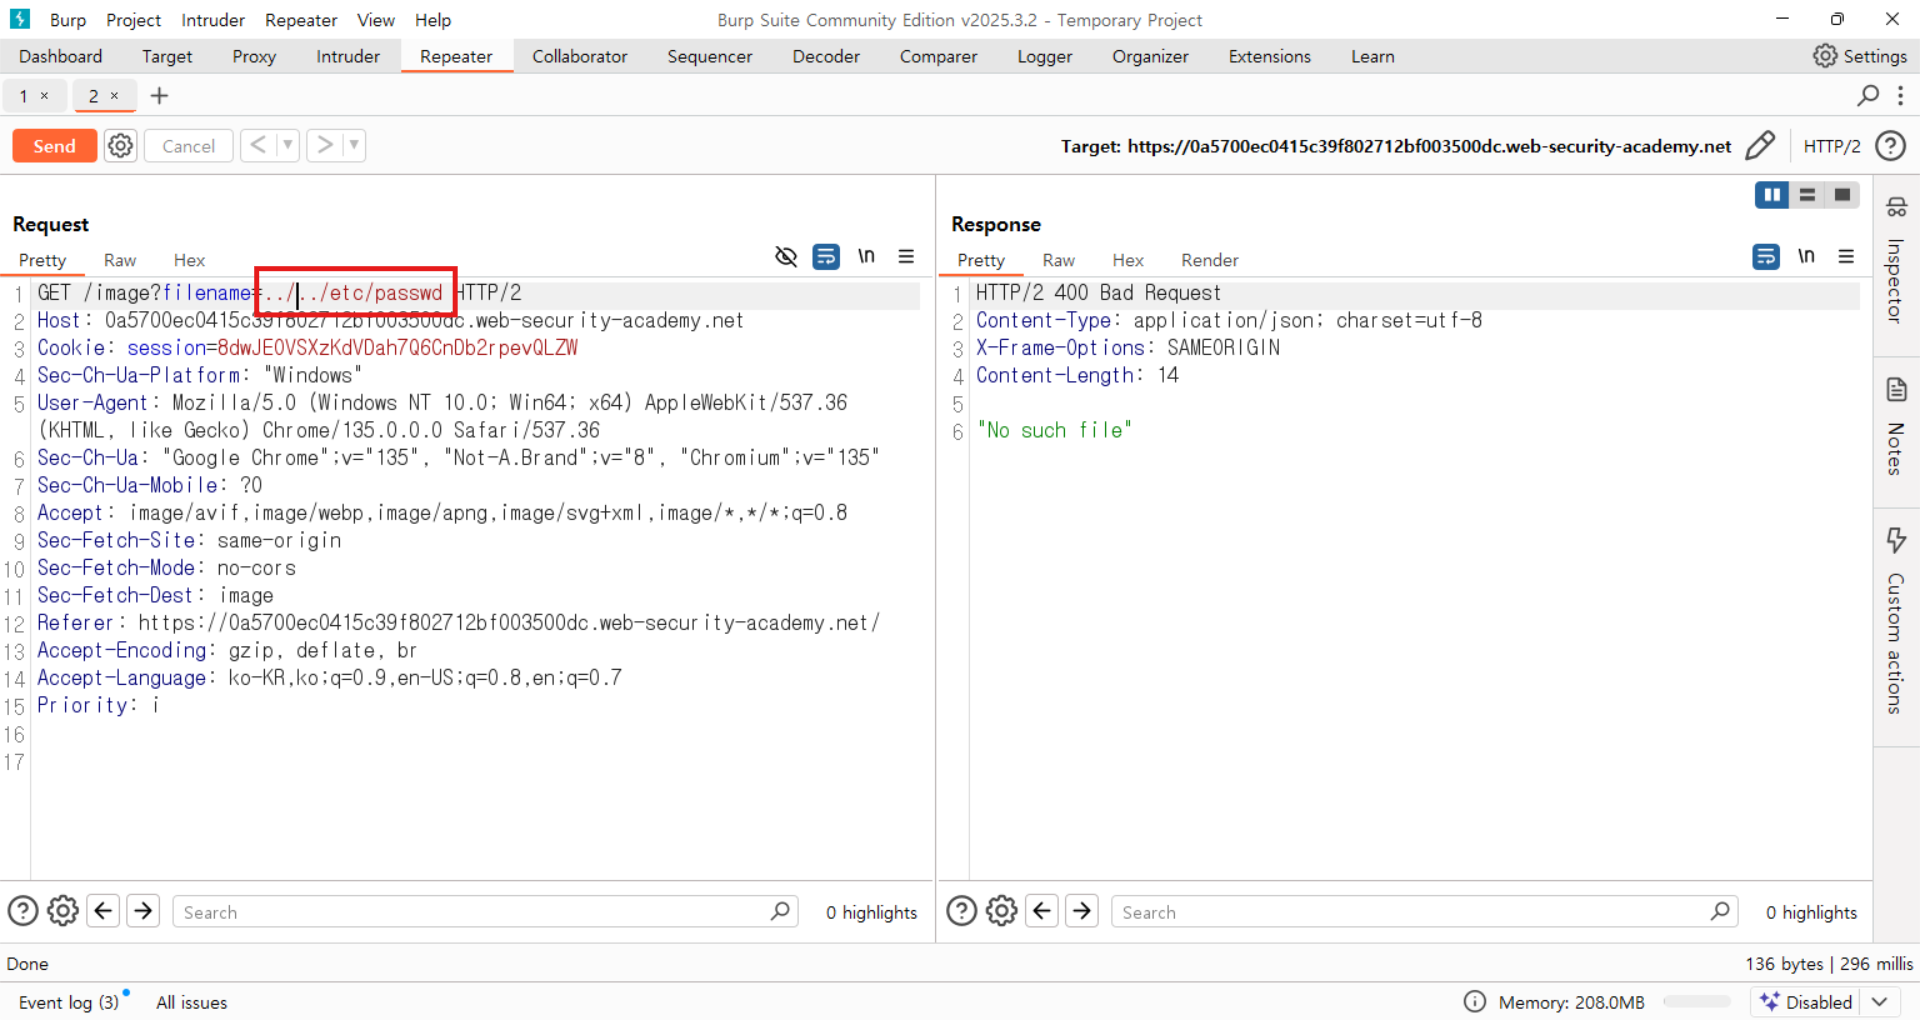
Task: Open the Intruder menu
Action: (212, 20)
